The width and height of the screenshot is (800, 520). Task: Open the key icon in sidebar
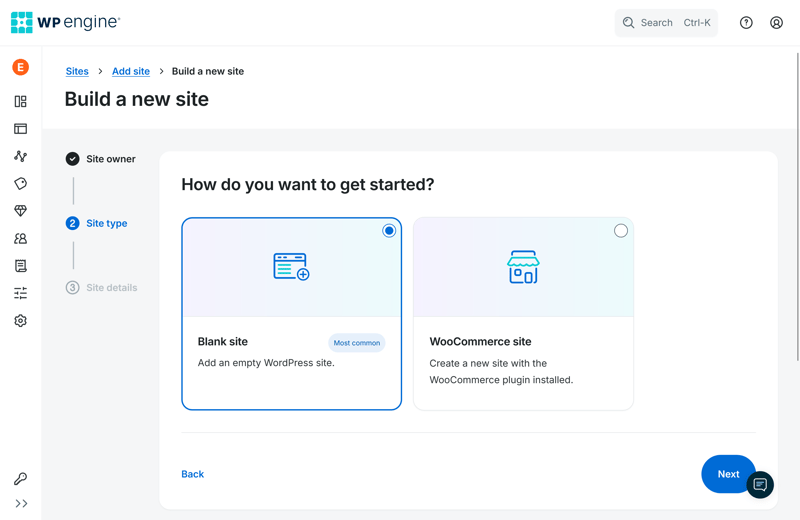click(20, 479)
